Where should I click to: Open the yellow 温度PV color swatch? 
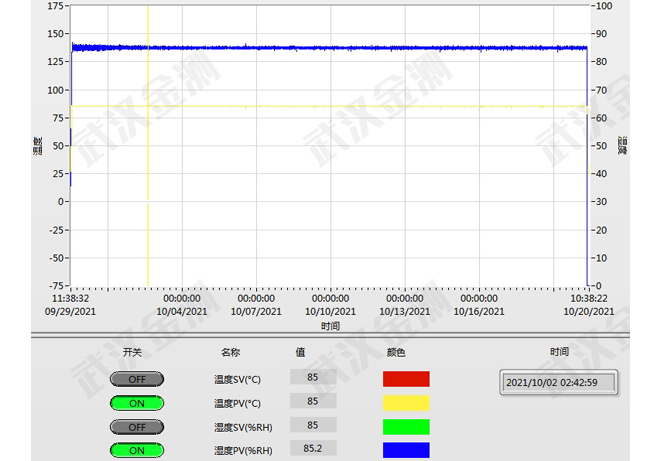(x=406, y=403)
